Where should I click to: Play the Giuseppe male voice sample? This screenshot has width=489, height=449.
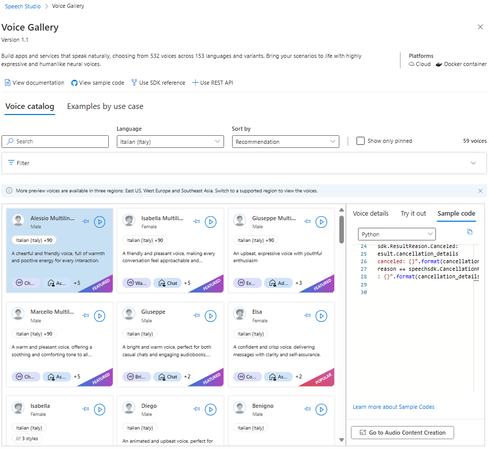210,316
